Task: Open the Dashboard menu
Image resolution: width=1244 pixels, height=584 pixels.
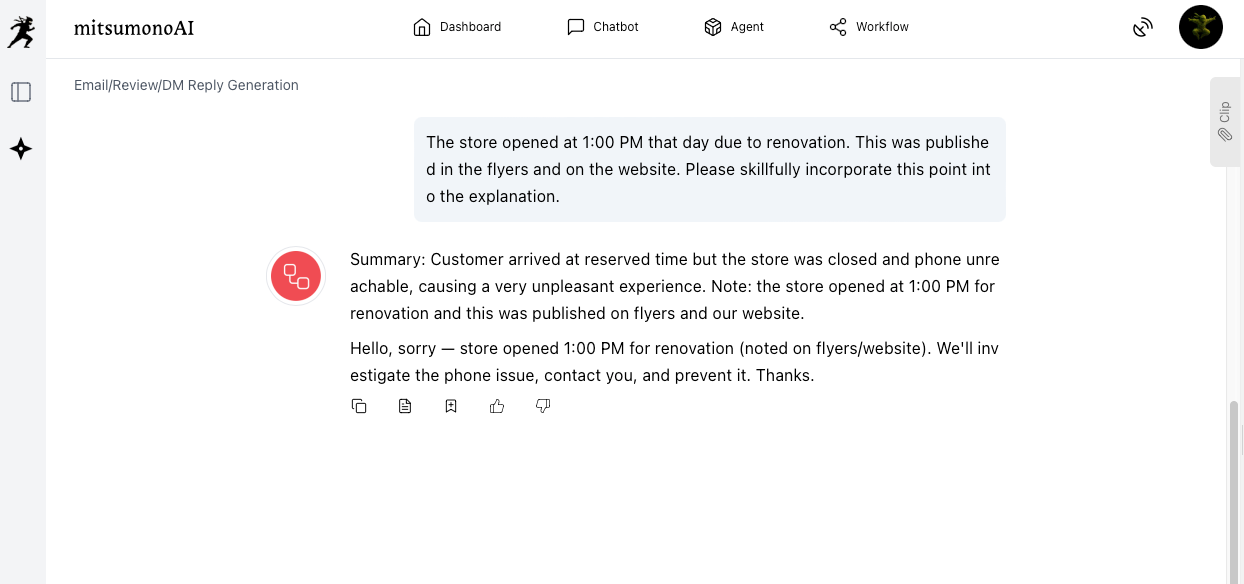Action: click(x=457, y=27)
